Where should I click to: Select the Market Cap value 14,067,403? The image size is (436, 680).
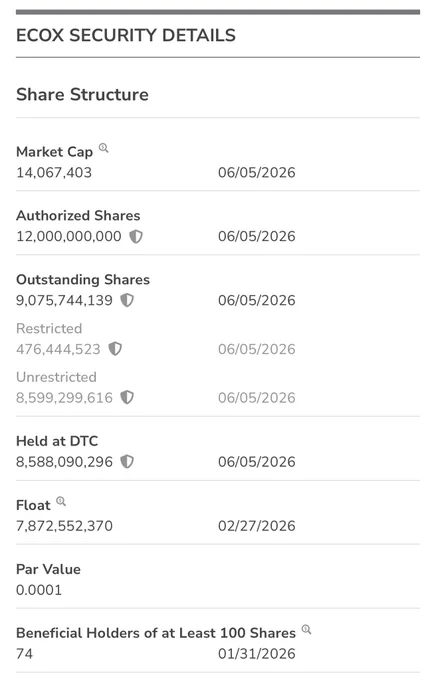click(54, 173)
